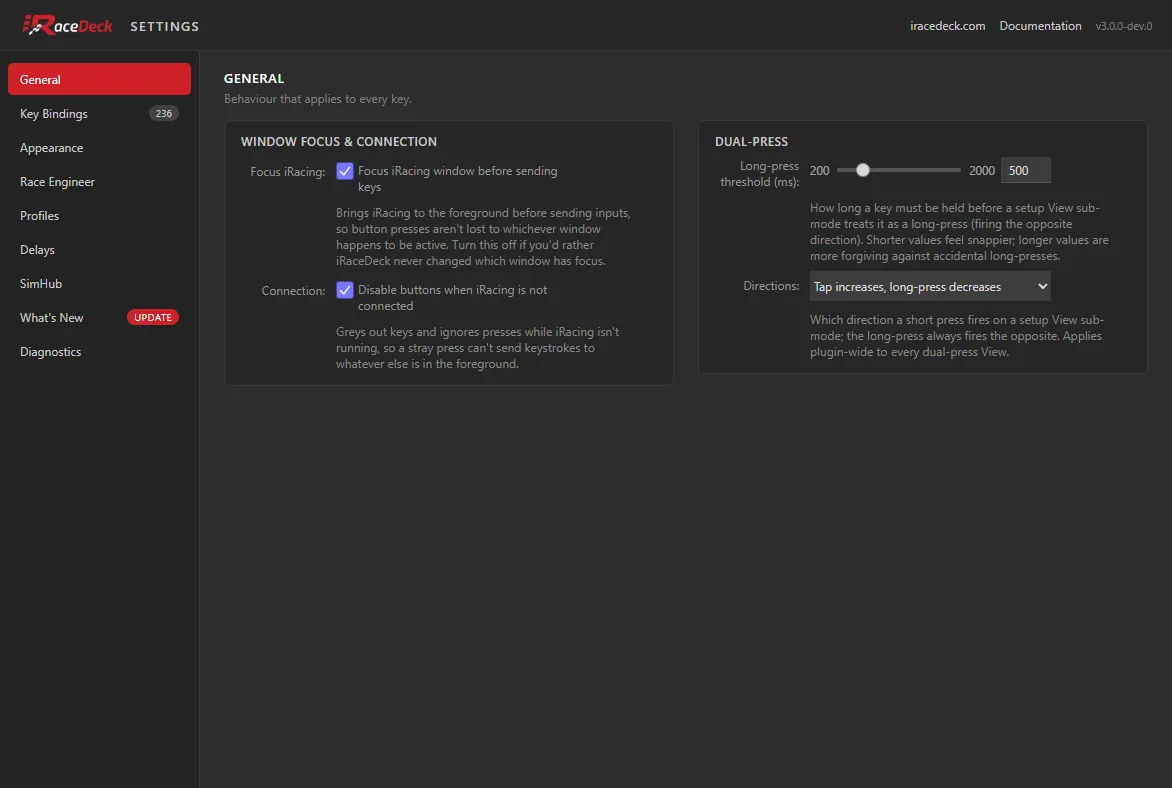Open the Directions dropdown
This screenshot has width=1172, height=788.
(930, 286)
